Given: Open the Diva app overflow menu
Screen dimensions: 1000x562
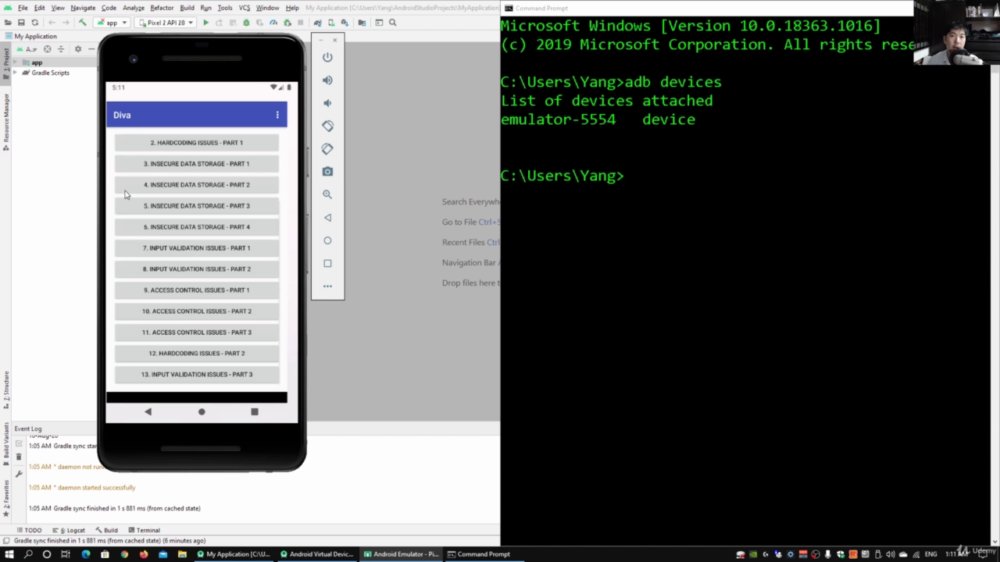Looking at the screenshot, I should (277, 115).
